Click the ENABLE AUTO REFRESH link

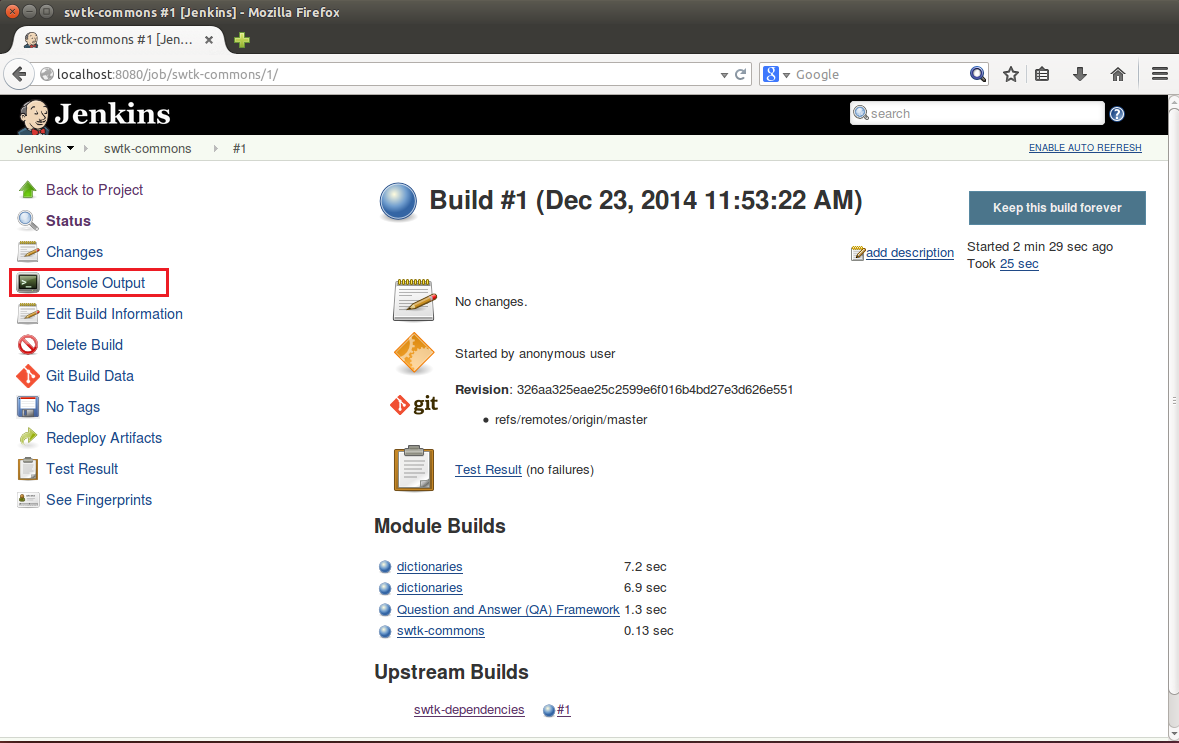pos(1085,147)
